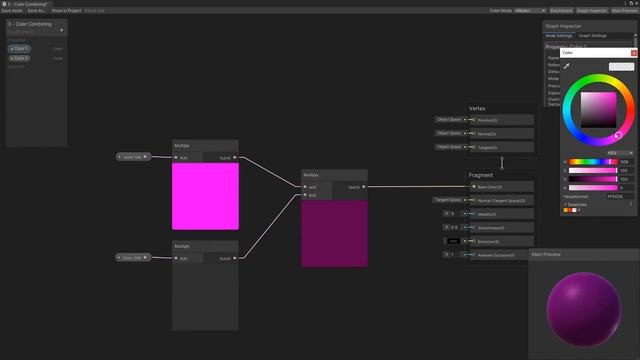Screen dimensions: 640x360
Task: Click the Position port in the Vertex block
Action: pyautogui.click(x=474, y=120)
